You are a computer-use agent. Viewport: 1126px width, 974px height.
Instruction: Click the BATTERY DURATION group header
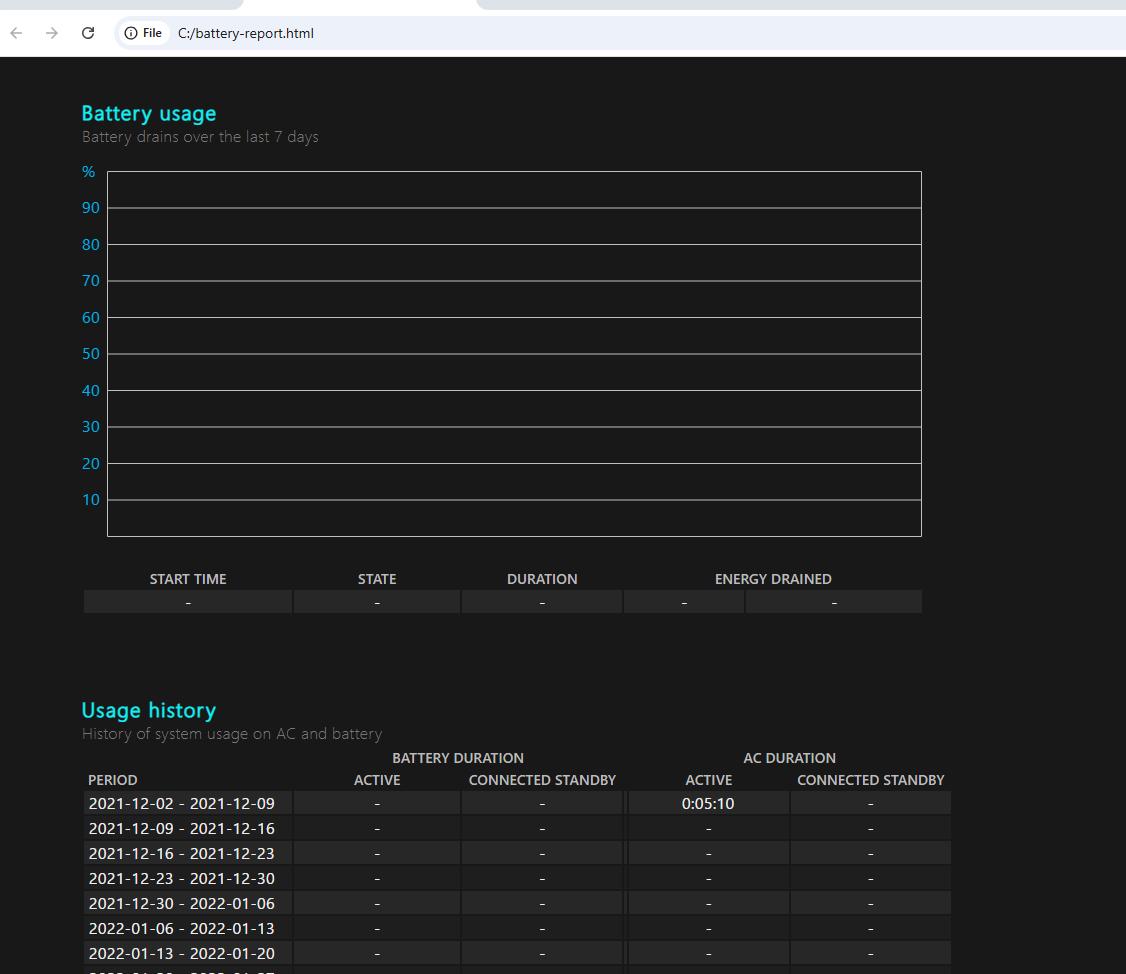pyautogui.click(x=458, y=758)
